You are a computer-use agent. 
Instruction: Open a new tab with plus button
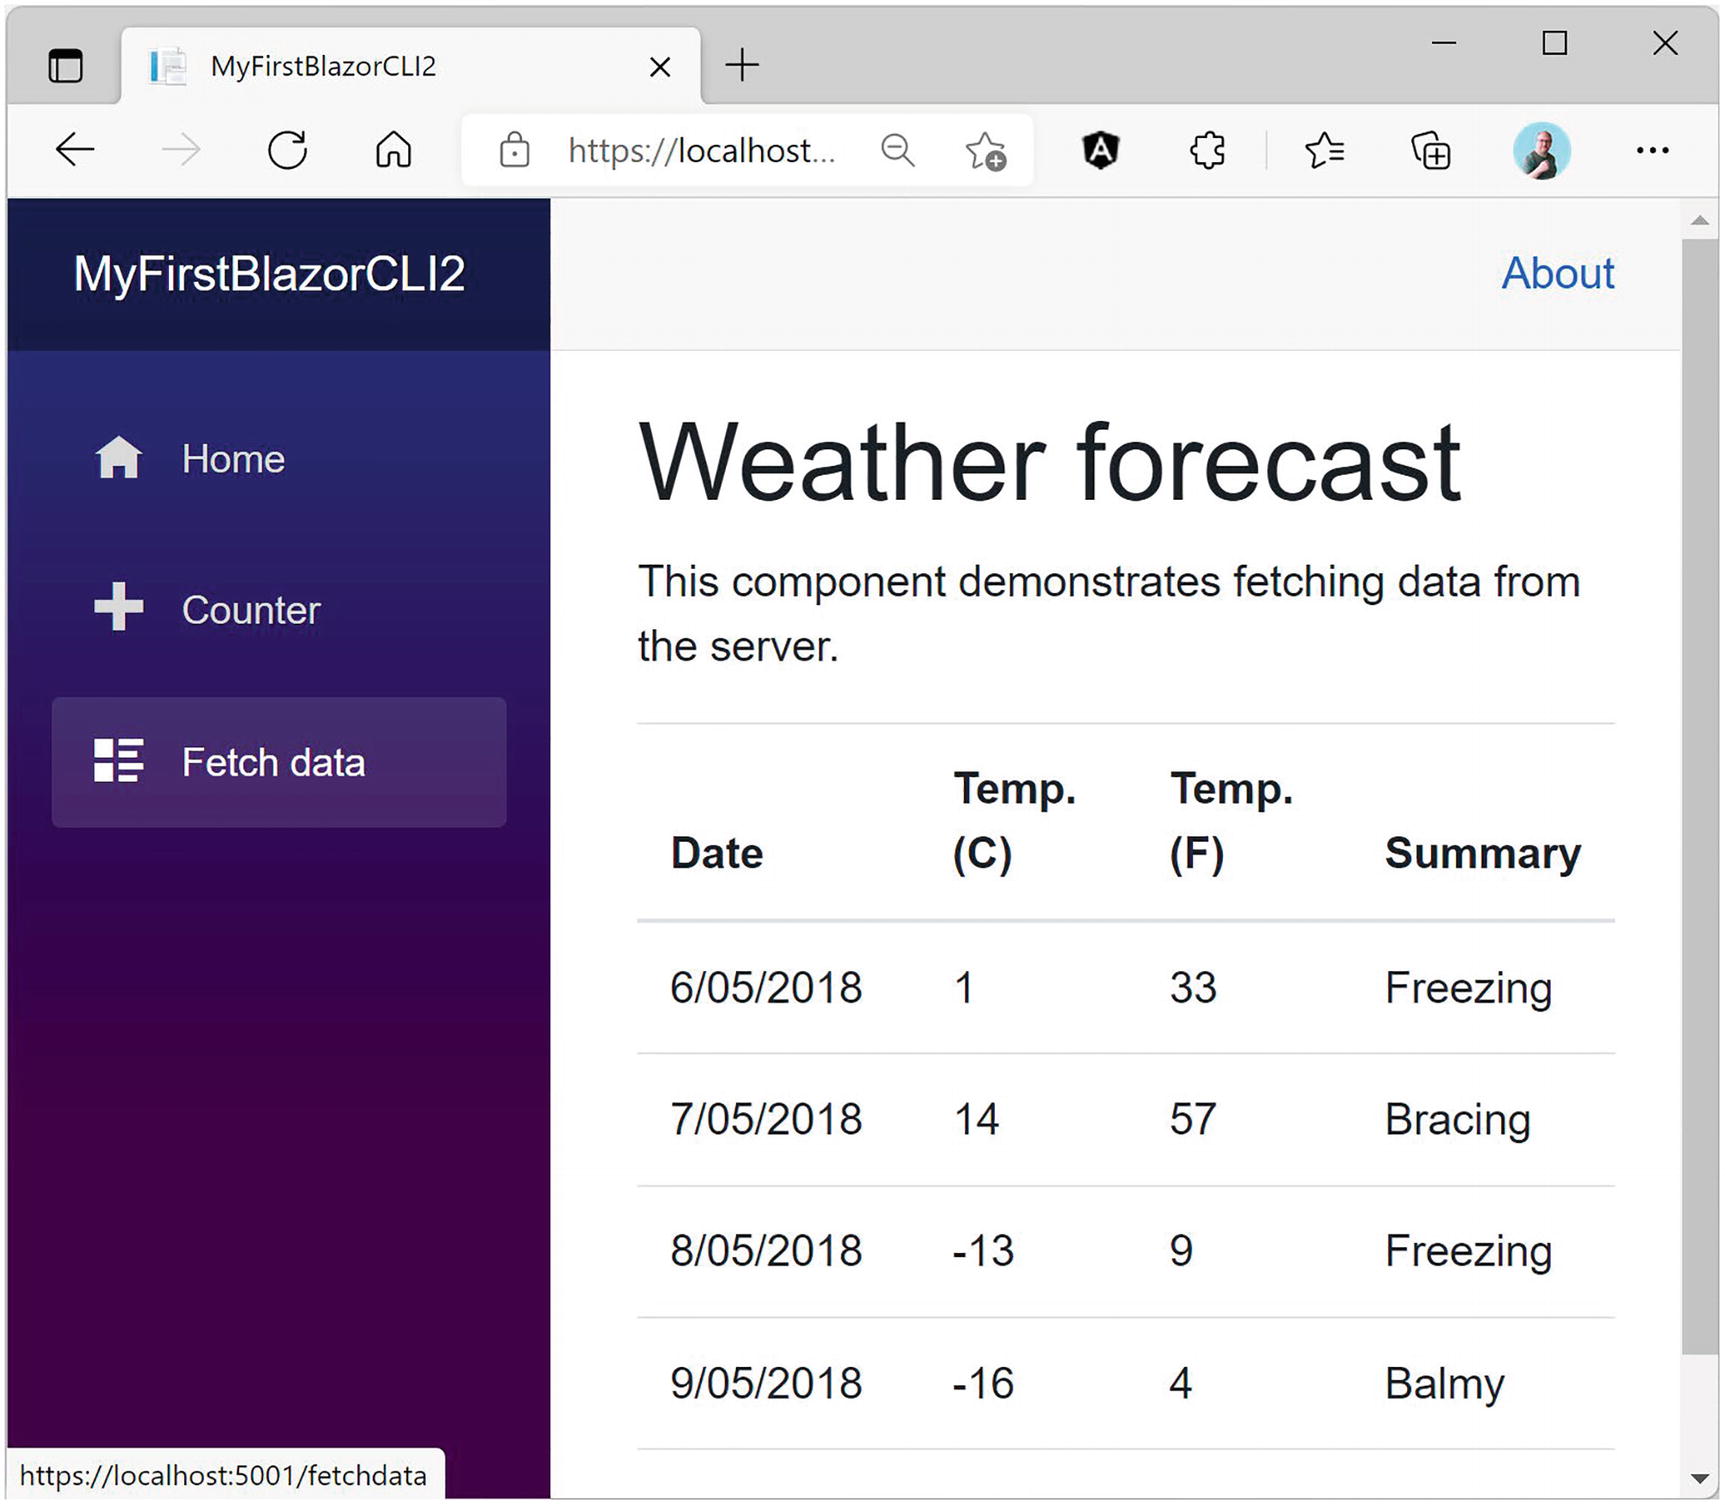point(742,66)
